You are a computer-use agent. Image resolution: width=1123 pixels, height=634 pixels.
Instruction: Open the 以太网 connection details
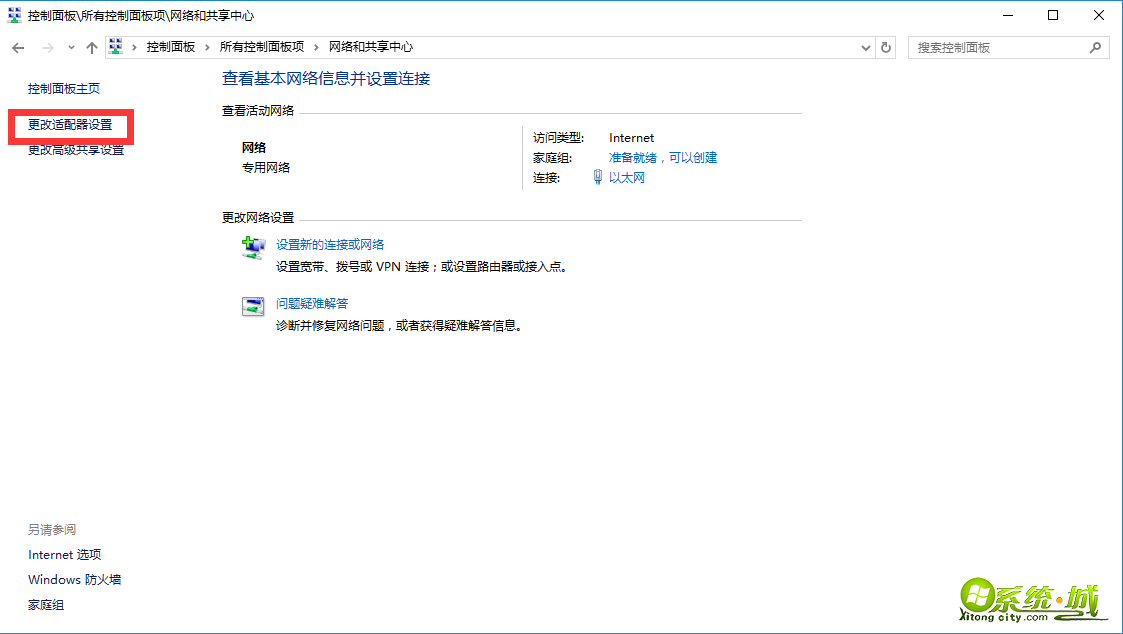(x=626, y=176)
